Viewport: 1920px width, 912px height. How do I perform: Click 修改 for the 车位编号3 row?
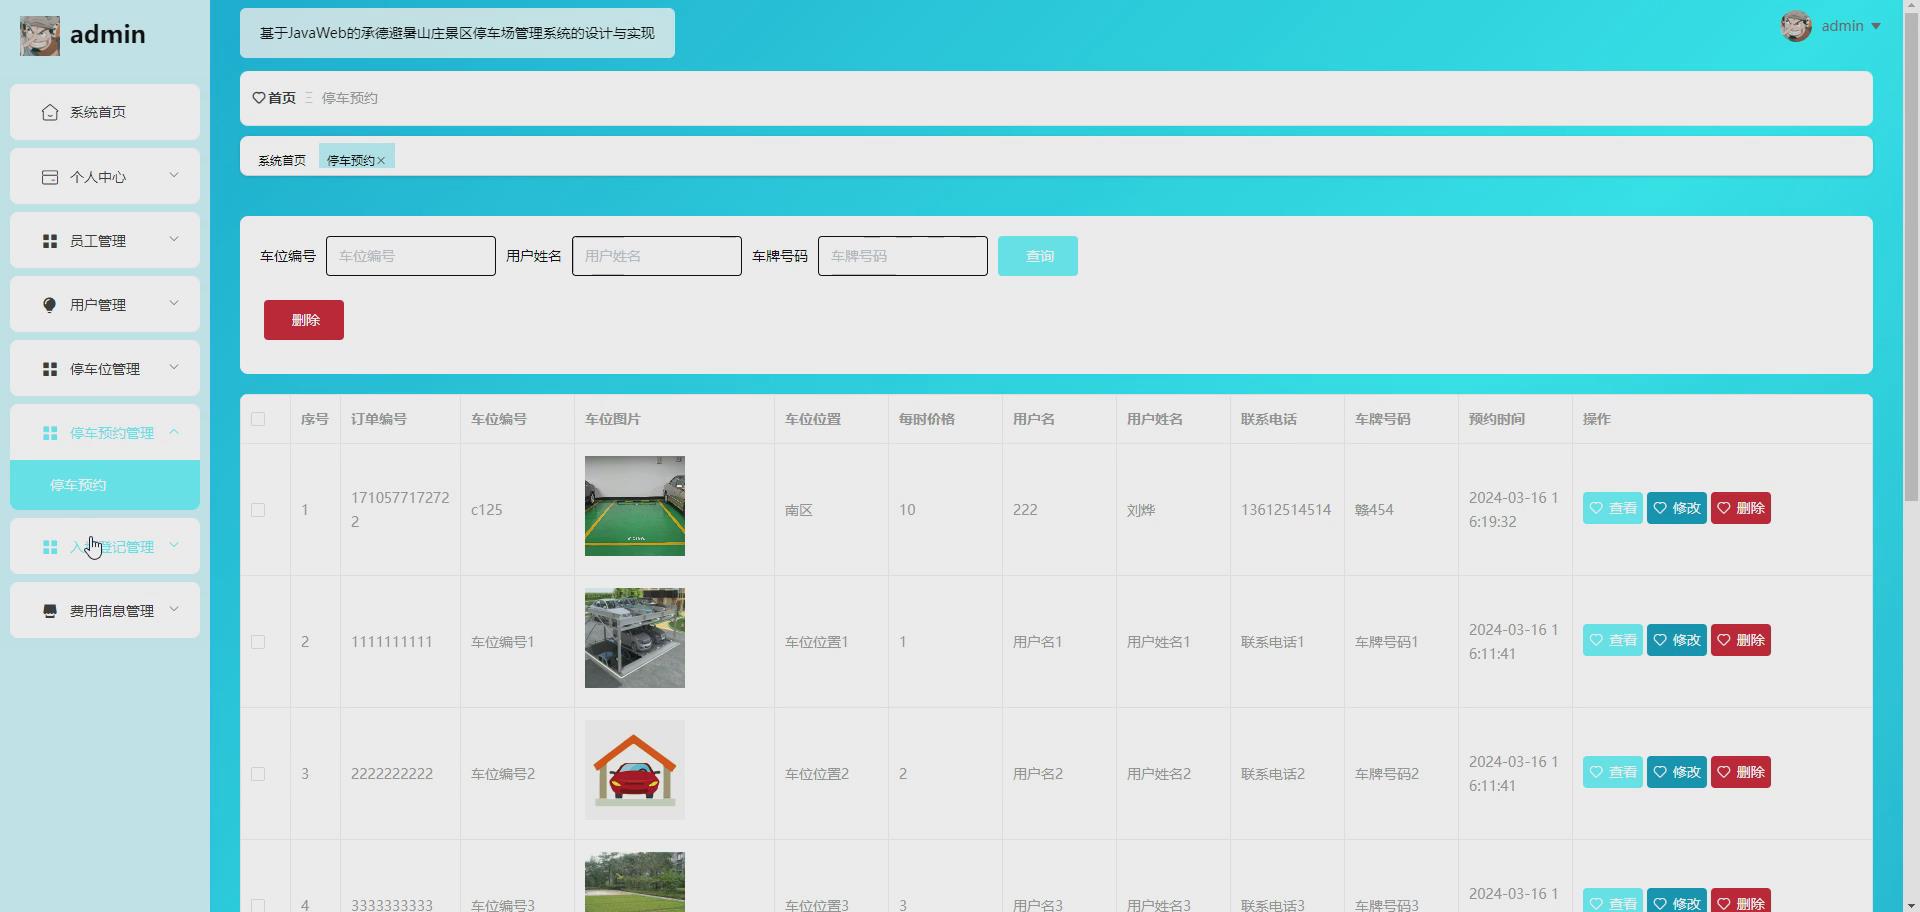point(1676,900)
